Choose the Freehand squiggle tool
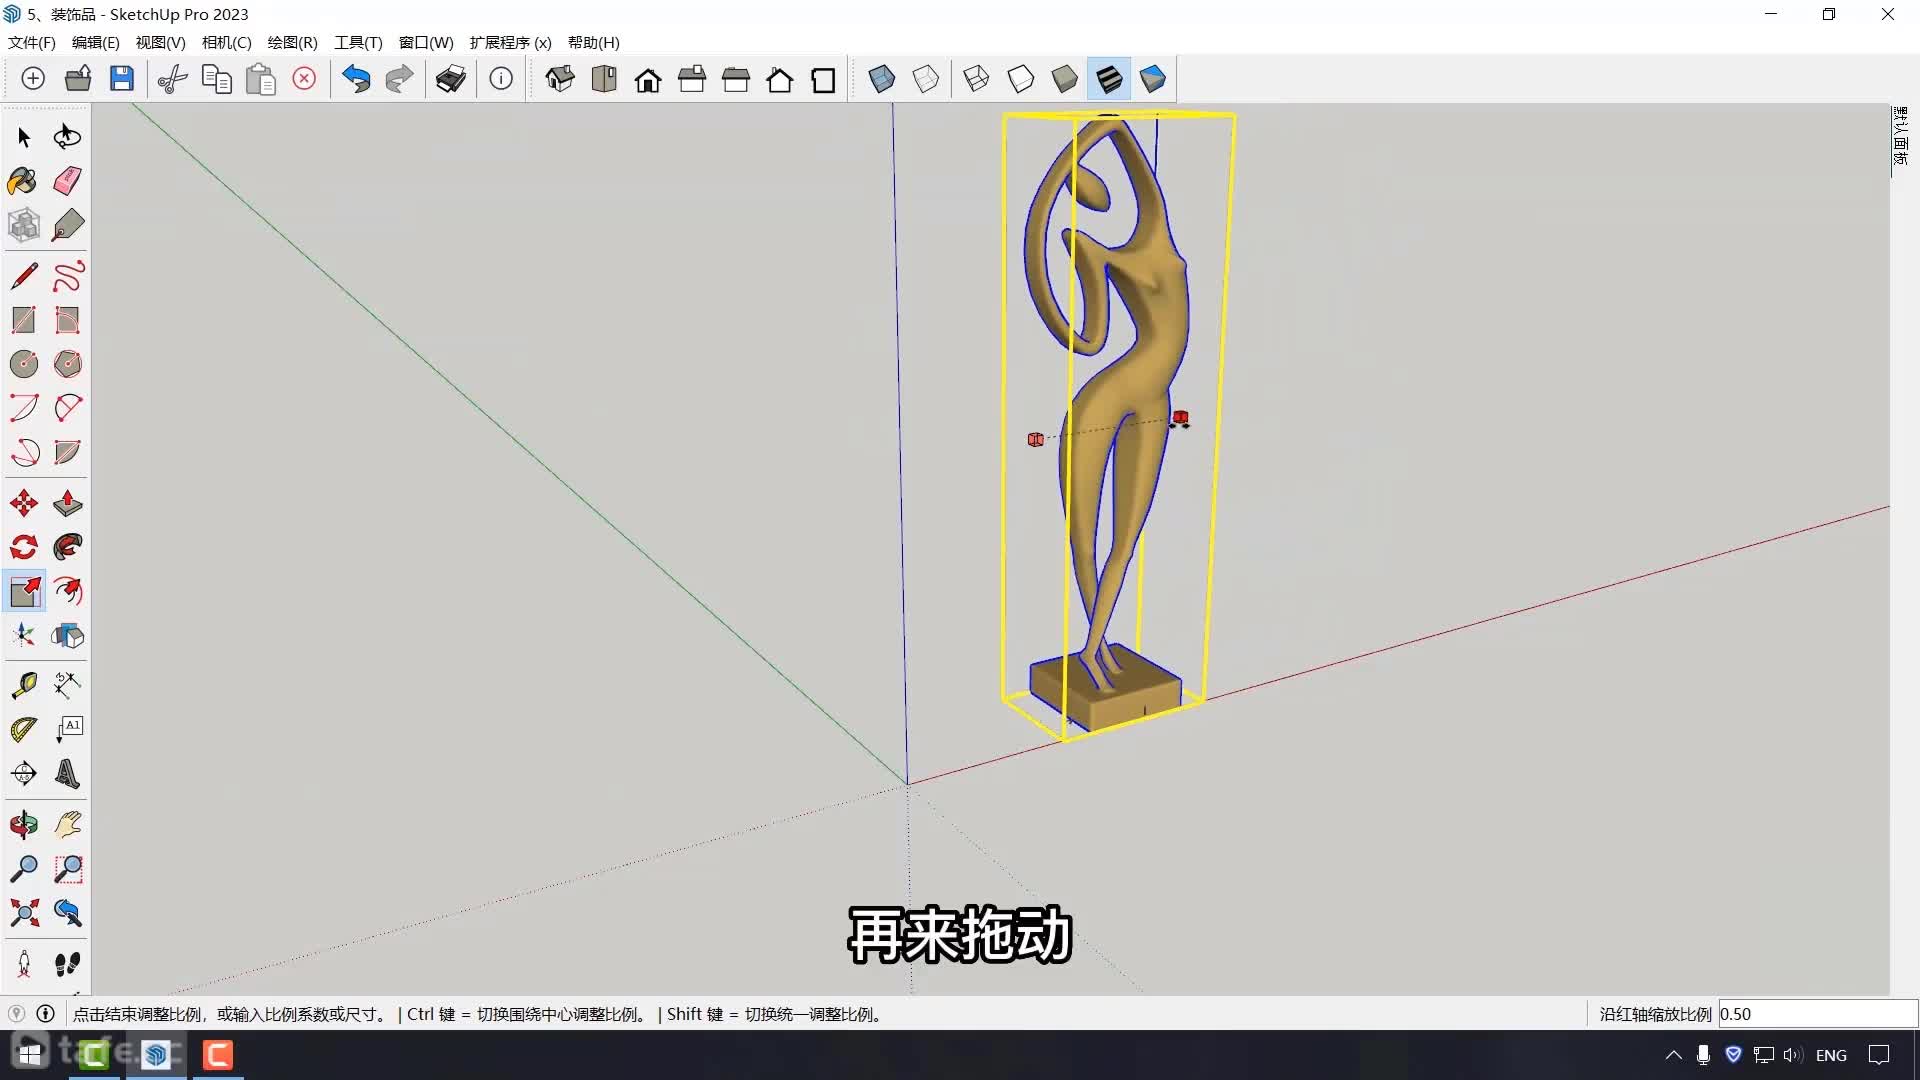 67,276
